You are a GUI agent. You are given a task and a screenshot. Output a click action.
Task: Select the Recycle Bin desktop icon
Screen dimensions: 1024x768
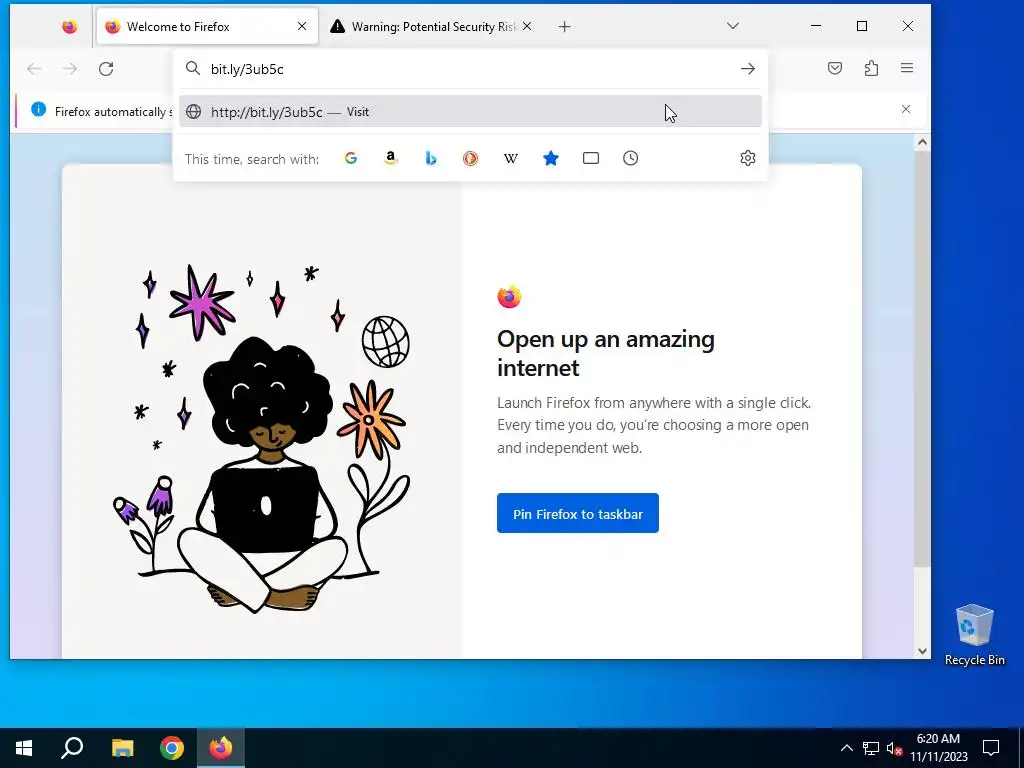(974, 635)
